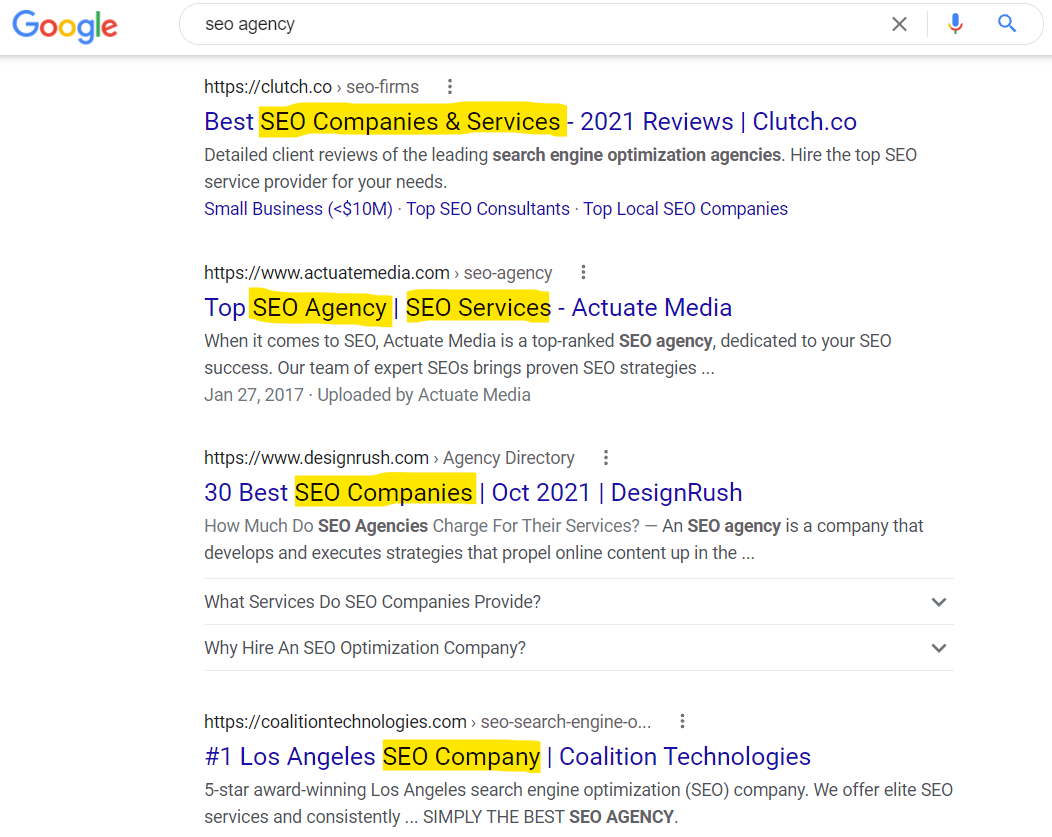The width and height of the screenshot is (1052, 837).
Task: Follow the 'Top Local SEO Companies' sitelink
Action: [685, 209]
